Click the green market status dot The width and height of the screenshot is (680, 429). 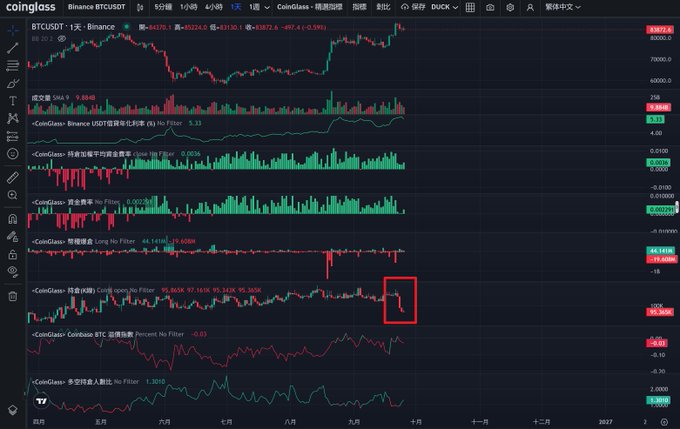(127, 26)
